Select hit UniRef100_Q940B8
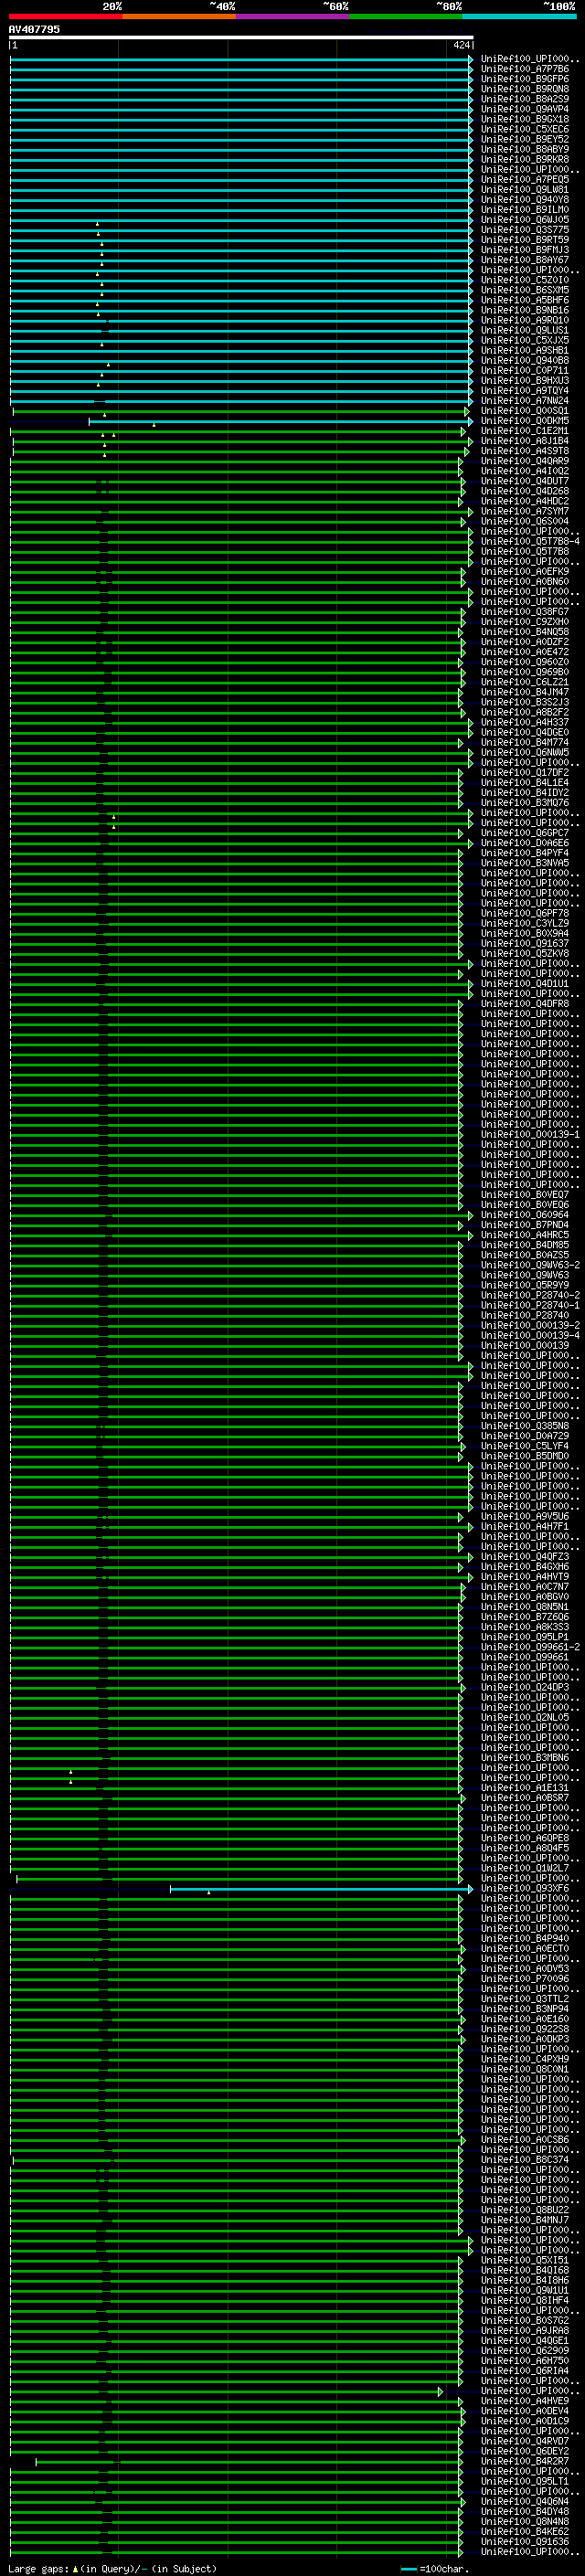 525,360
